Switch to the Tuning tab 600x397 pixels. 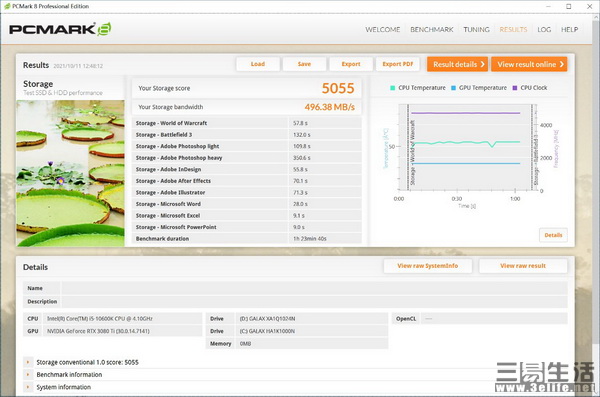(476, 29)
